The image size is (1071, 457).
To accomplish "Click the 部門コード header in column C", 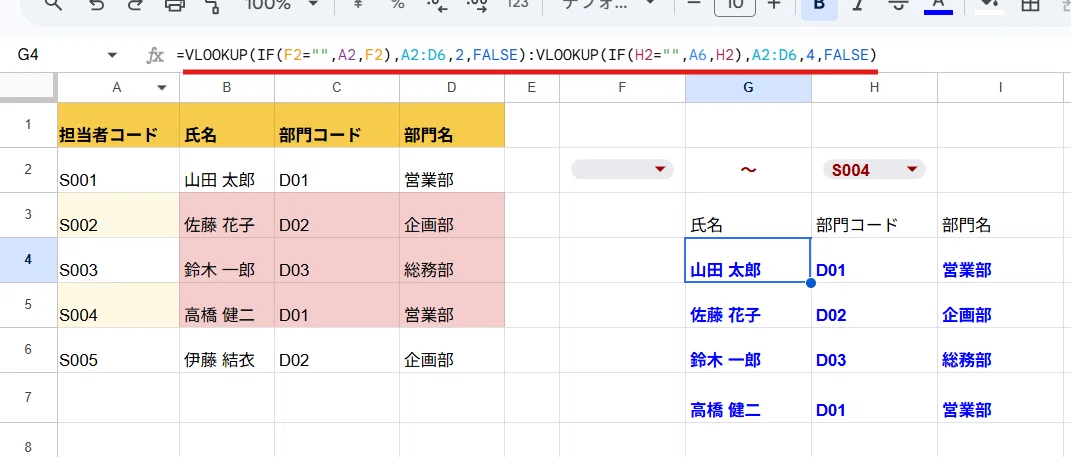I will coord(337,125).
